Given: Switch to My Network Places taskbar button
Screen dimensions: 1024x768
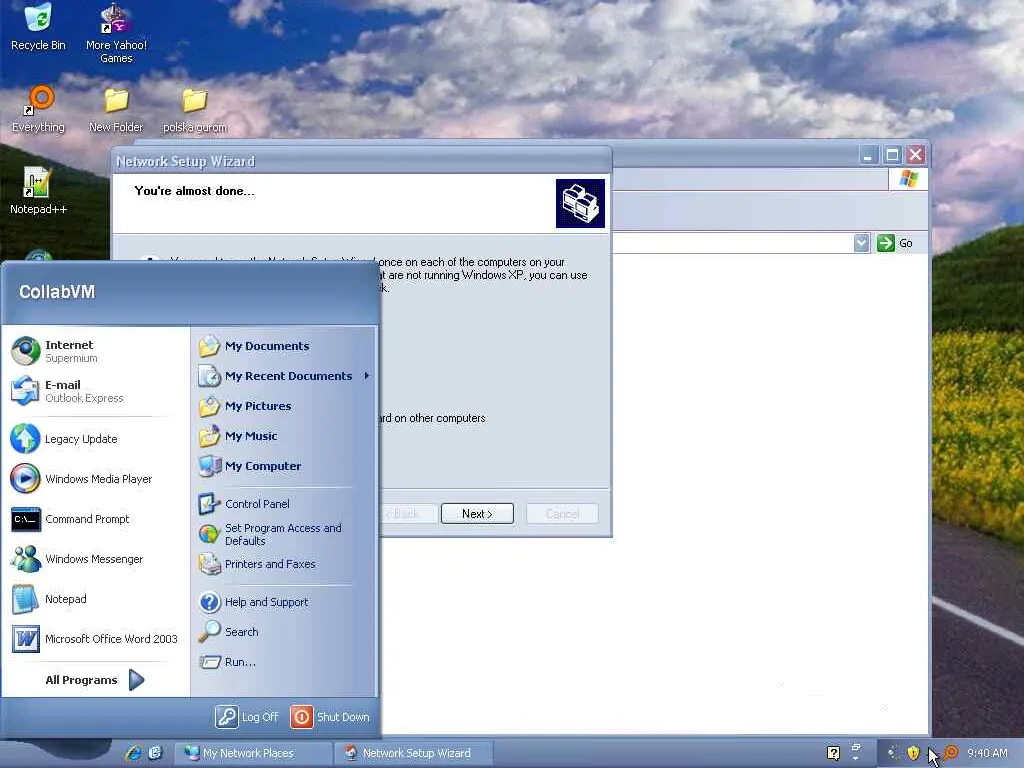Looking at the screenshot, I should (252, 753).
